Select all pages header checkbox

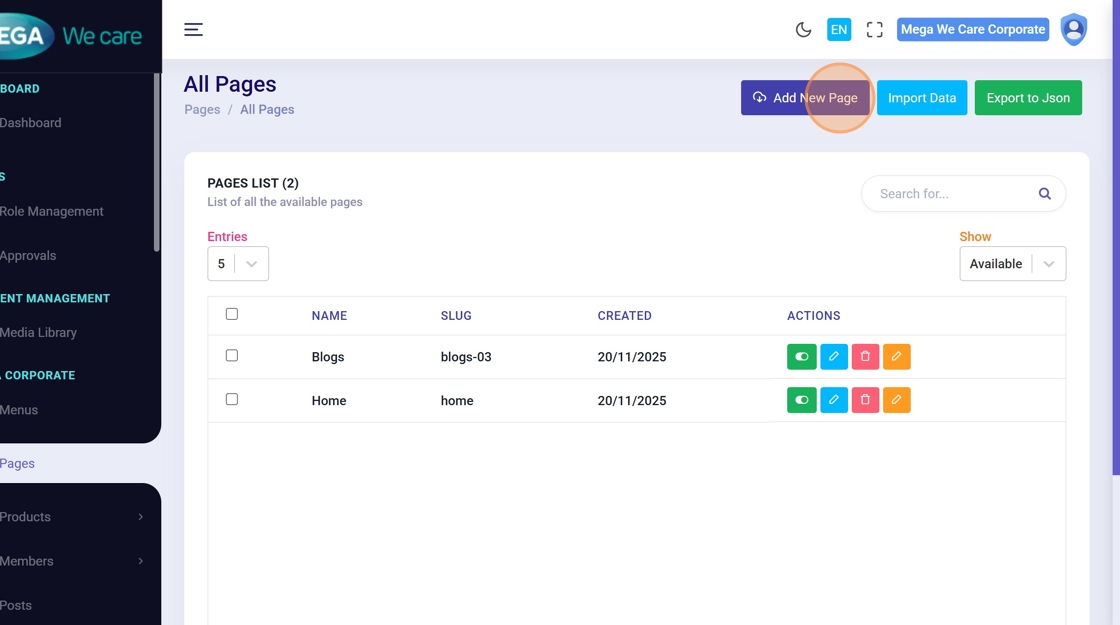pos(232,314)
